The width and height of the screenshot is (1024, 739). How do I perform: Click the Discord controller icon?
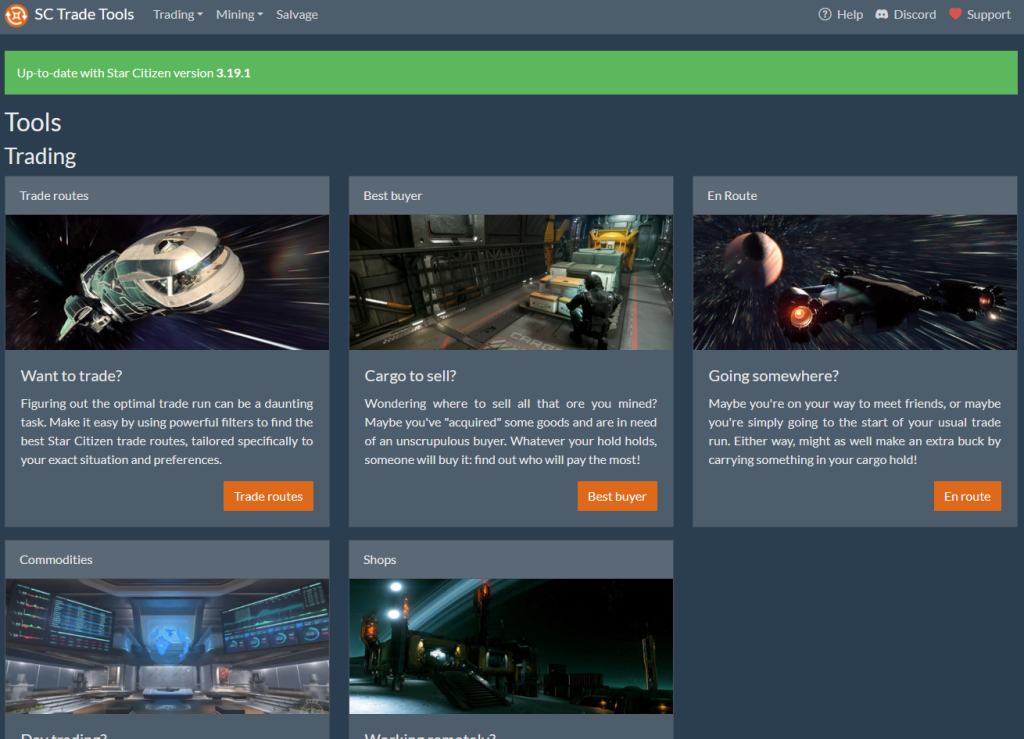tap(882, 15)
